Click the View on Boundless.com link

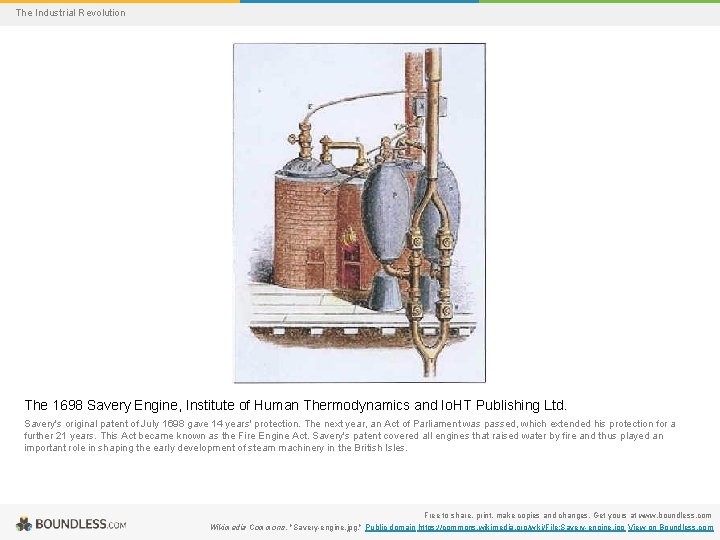[670, 528]
